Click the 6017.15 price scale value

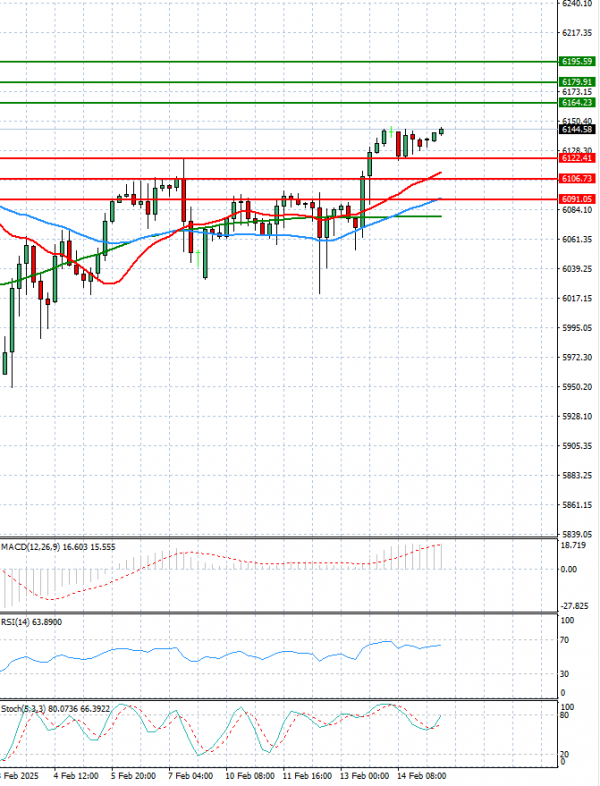click(577, 298)
